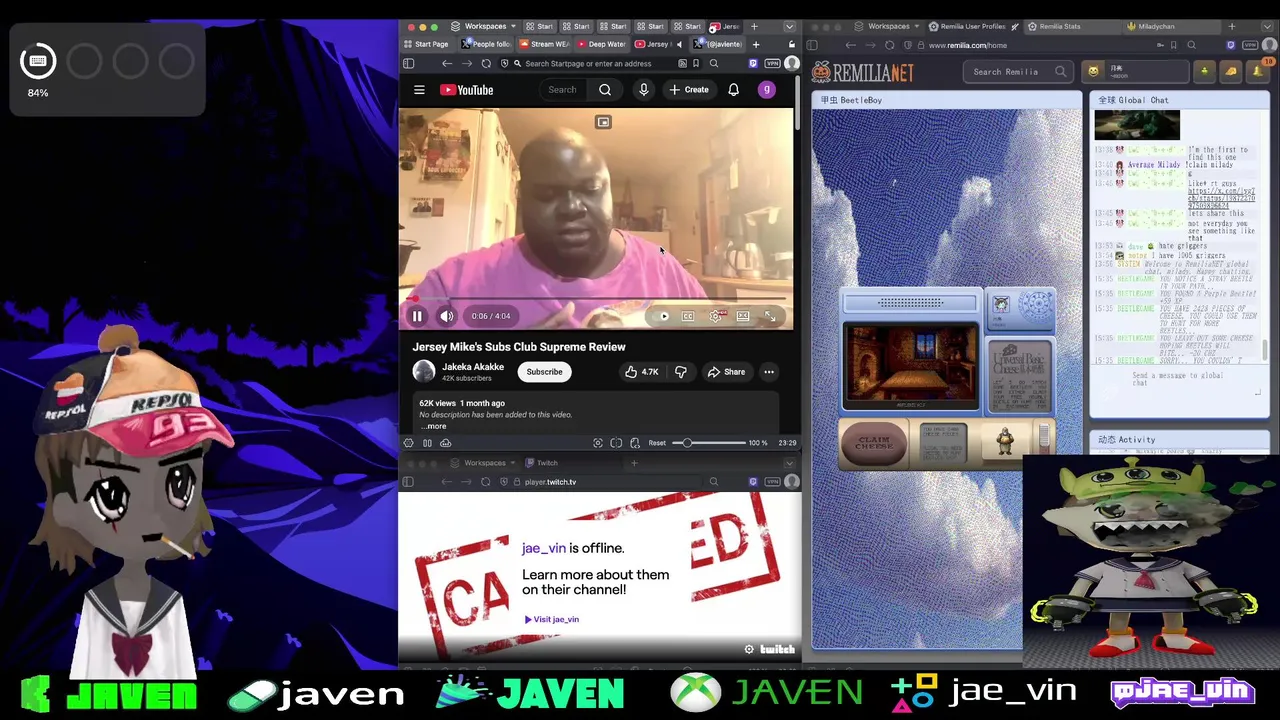
Task: Open YouTube hamburger guide menu
Action: pos(419,90)
